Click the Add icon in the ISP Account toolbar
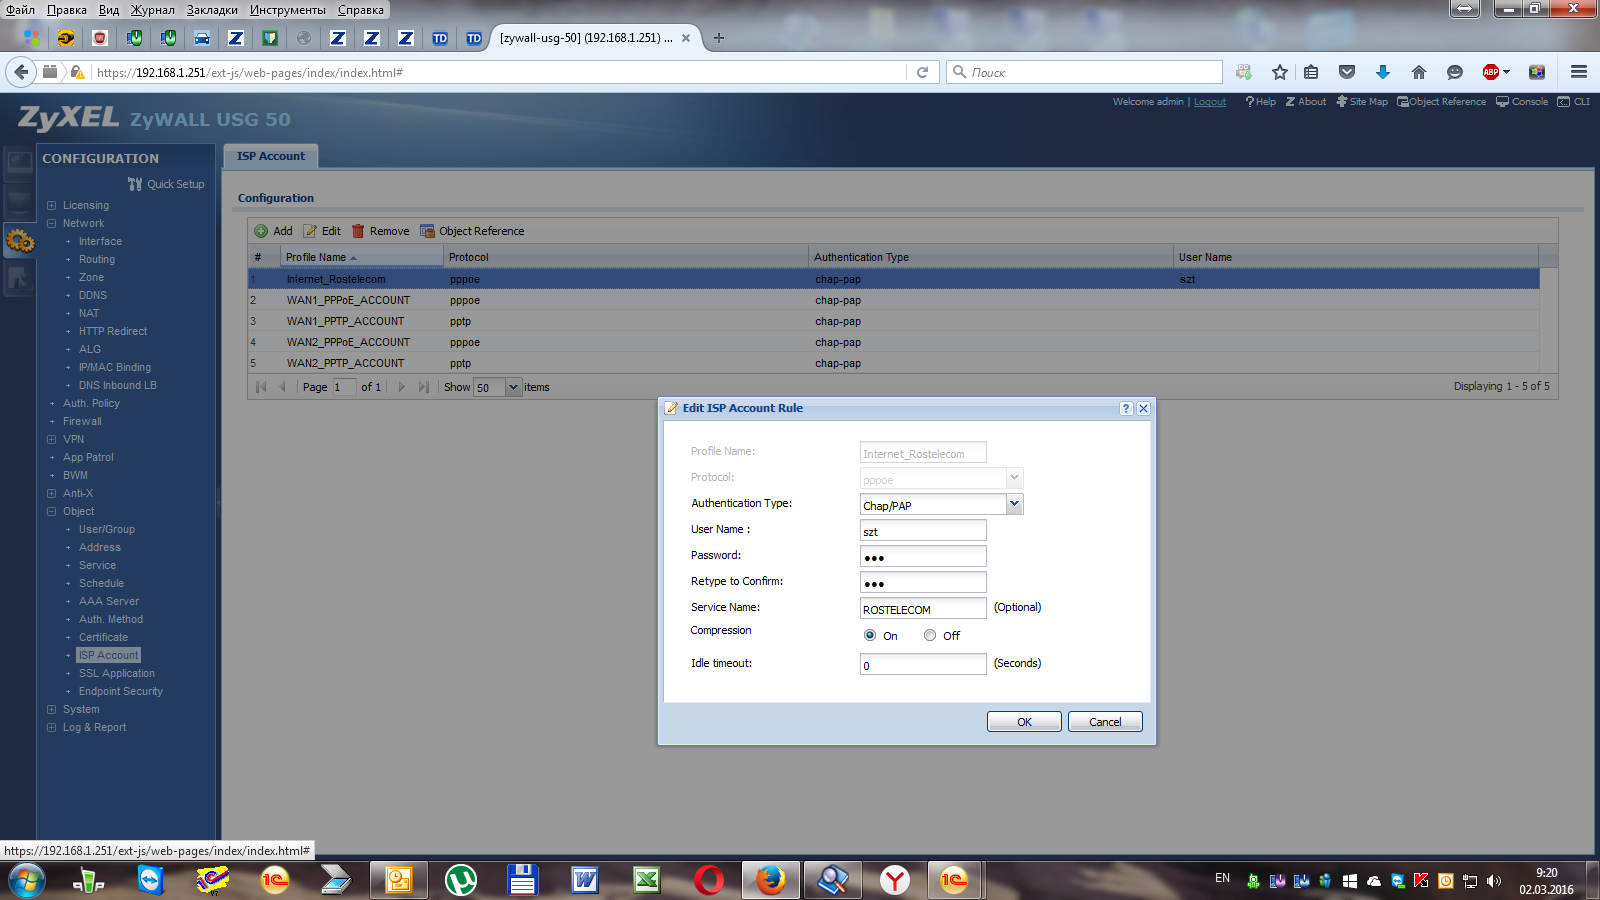 click(x=262, y=231)
